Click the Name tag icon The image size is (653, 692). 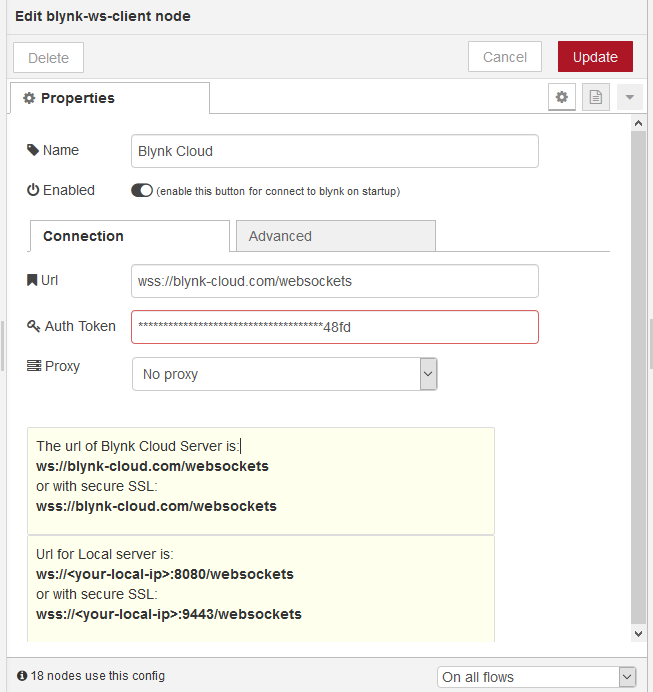pyautogui.click(x=33, y=150)
